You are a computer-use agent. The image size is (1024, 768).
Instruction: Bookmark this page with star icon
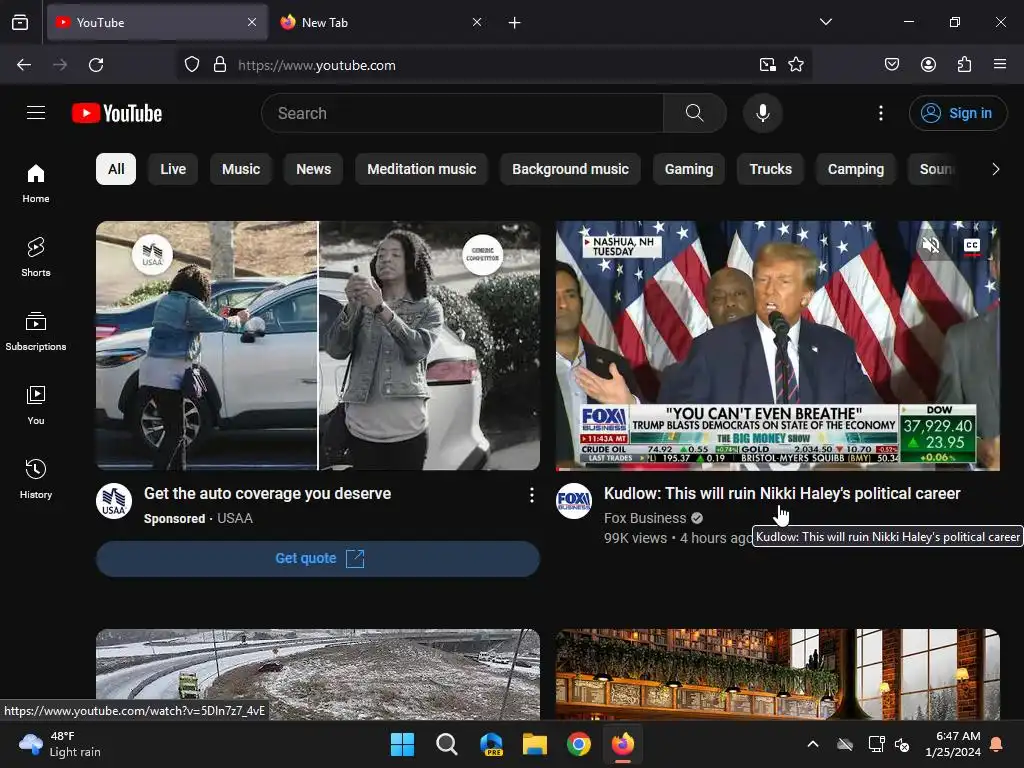click(x=795, y=65)
